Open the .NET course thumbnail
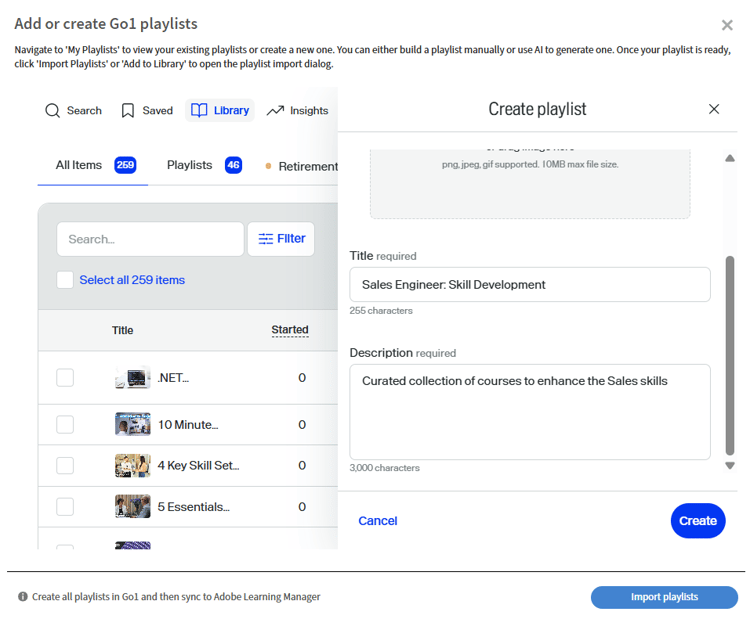The height and width of the screenshot is (619, 750). tap(132, 378)
